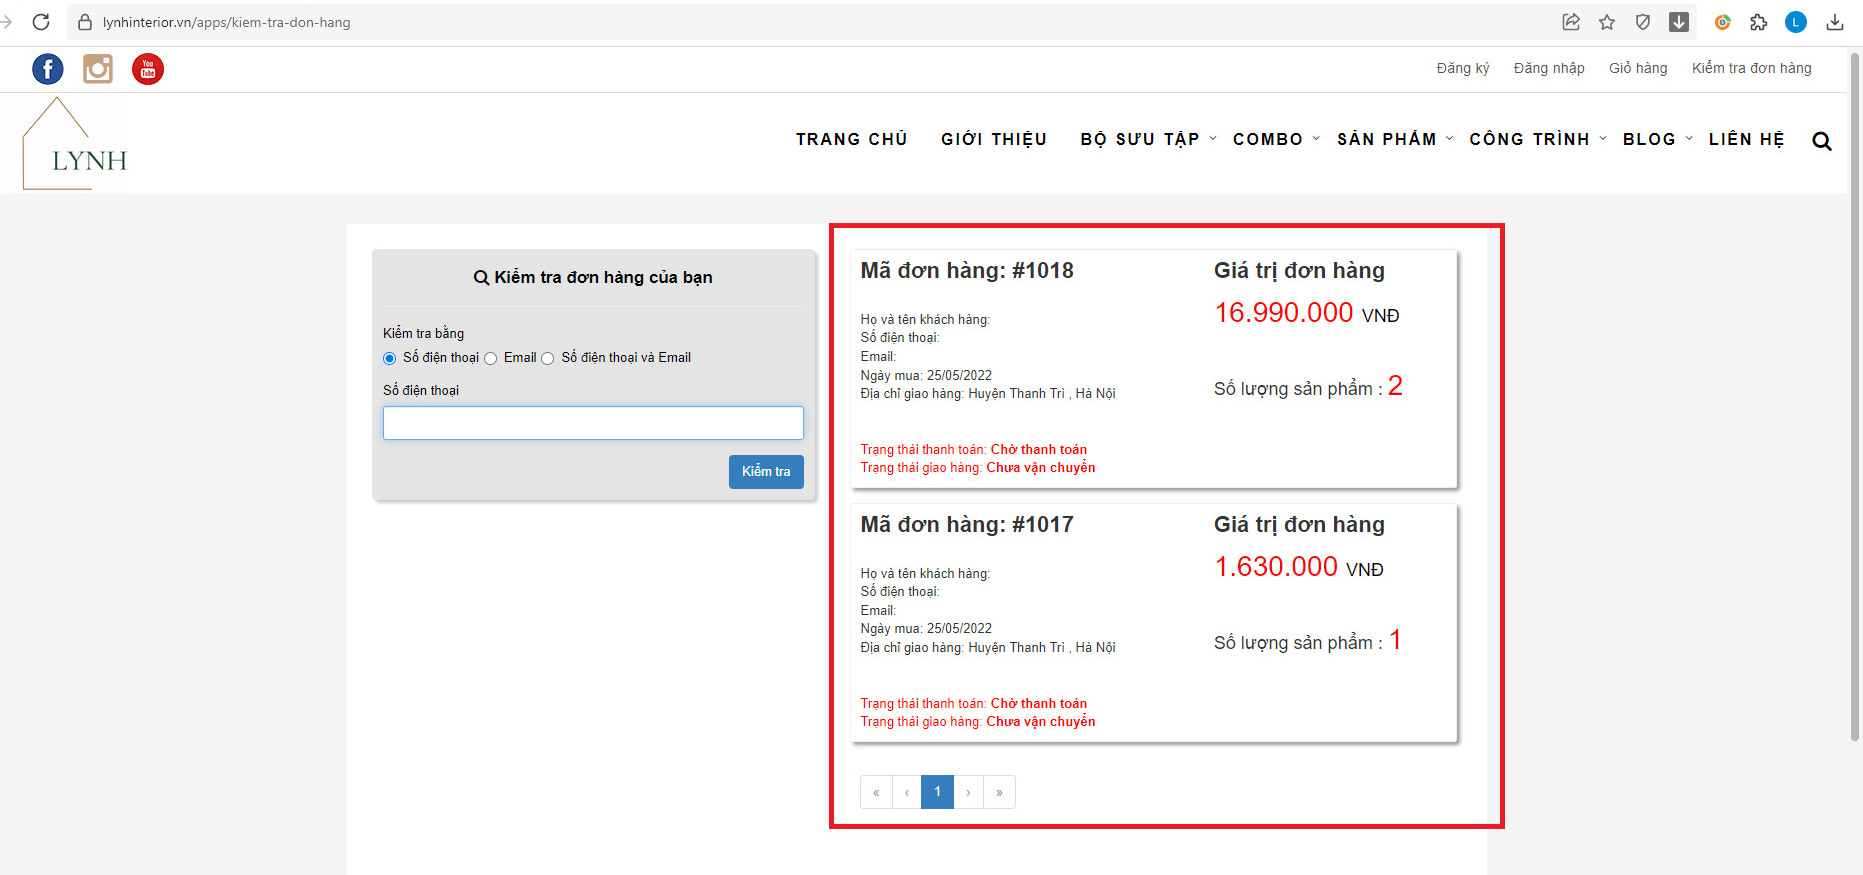Click the LYNH house logo
This screenshot has height=875, width=1863.
(x=76, y=144)
